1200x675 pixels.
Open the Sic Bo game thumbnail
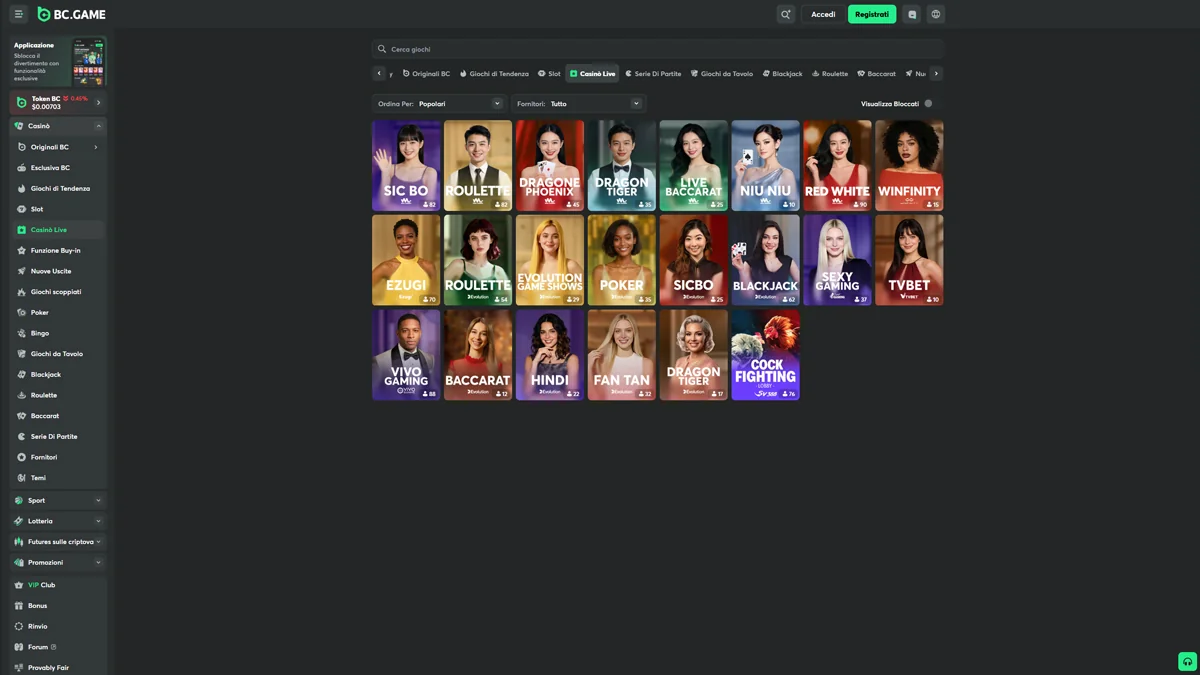pos(406,166)
